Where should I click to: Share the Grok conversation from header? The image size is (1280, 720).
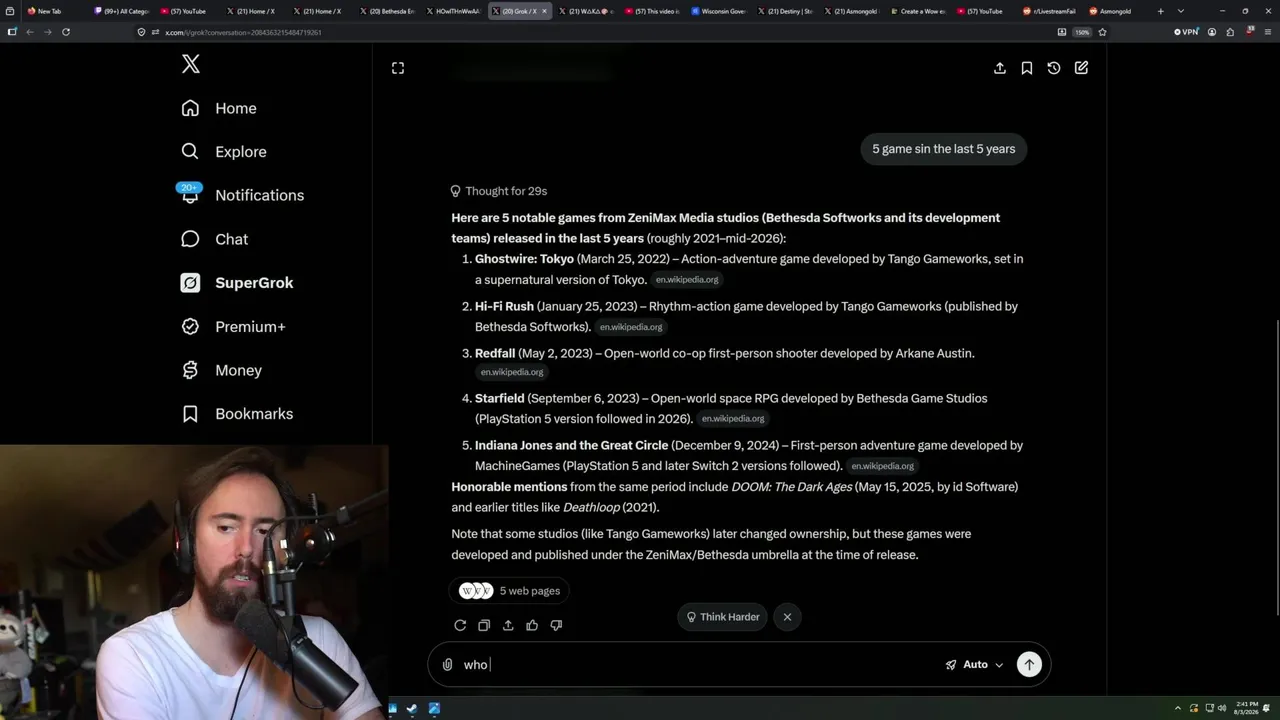1000,68
